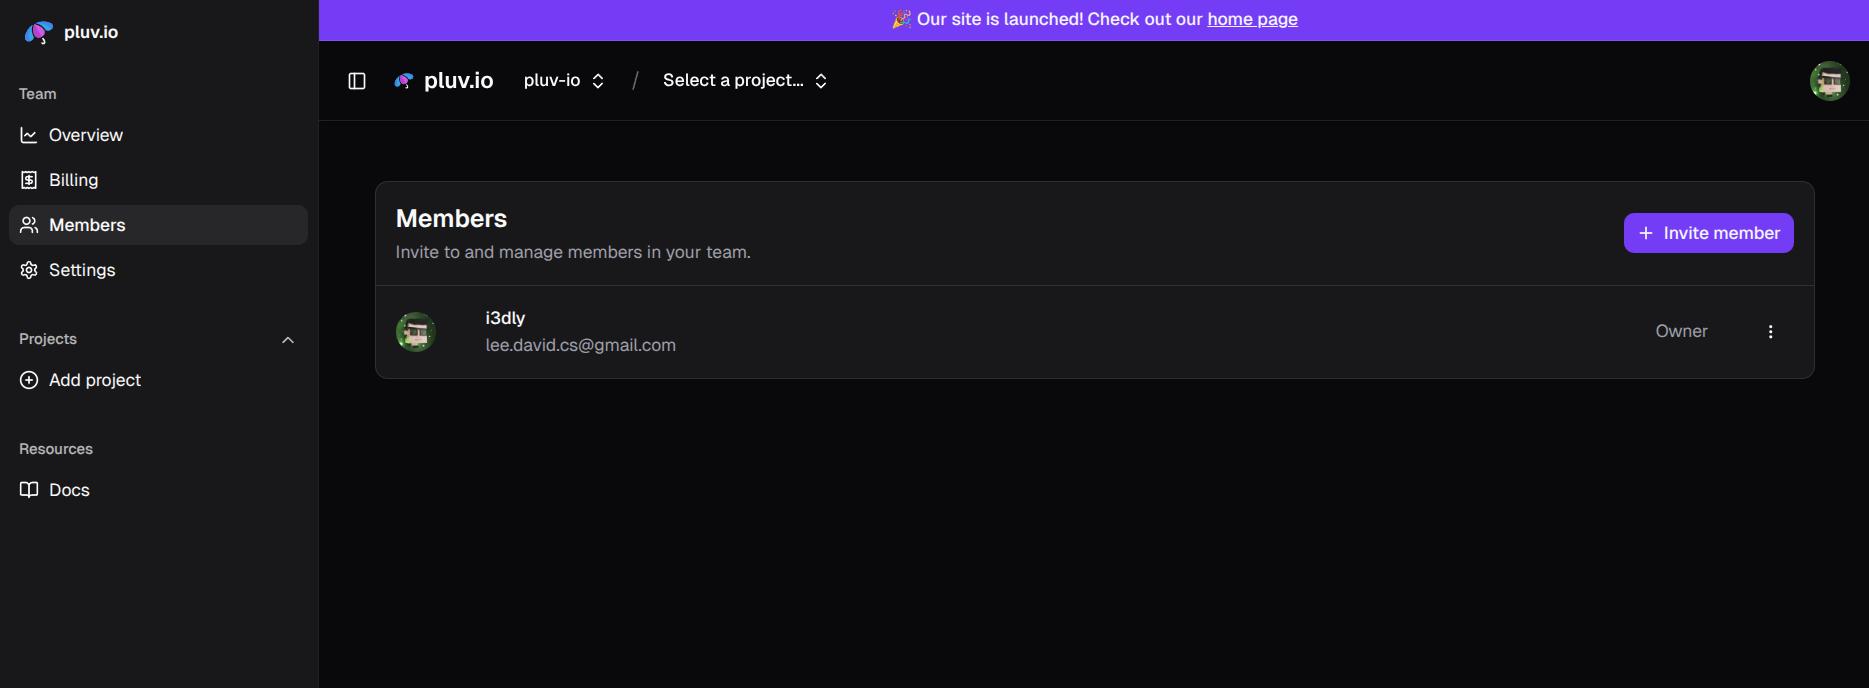Go to Billing section

pos(158,180)
